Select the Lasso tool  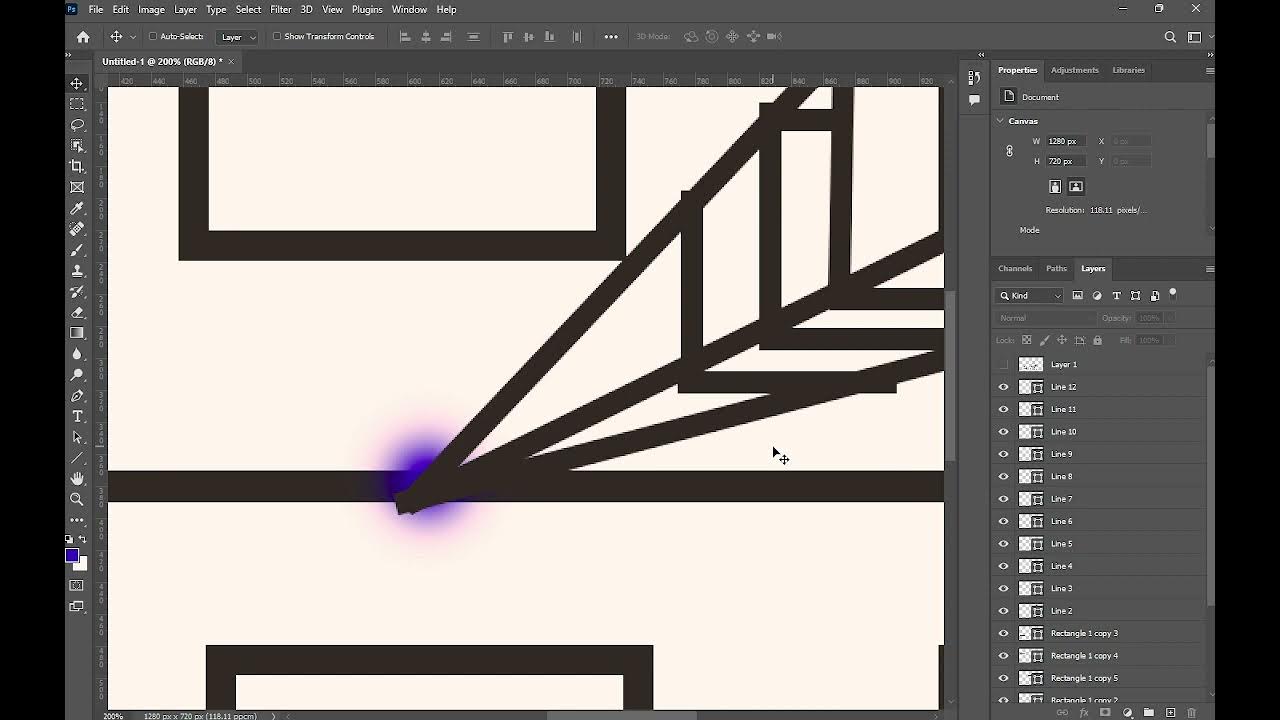click(x=77, y=125)
